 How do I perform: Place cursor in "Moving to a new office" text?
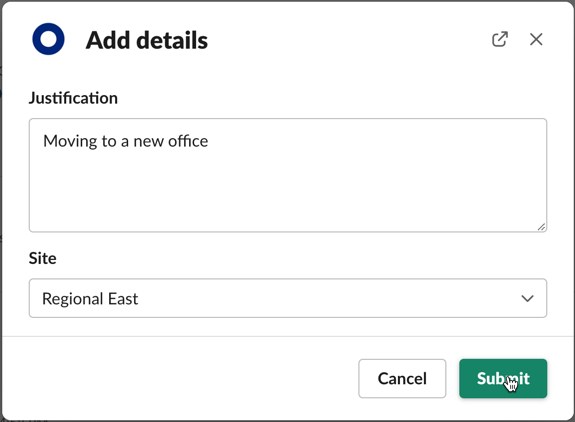(x=125, y=142)
